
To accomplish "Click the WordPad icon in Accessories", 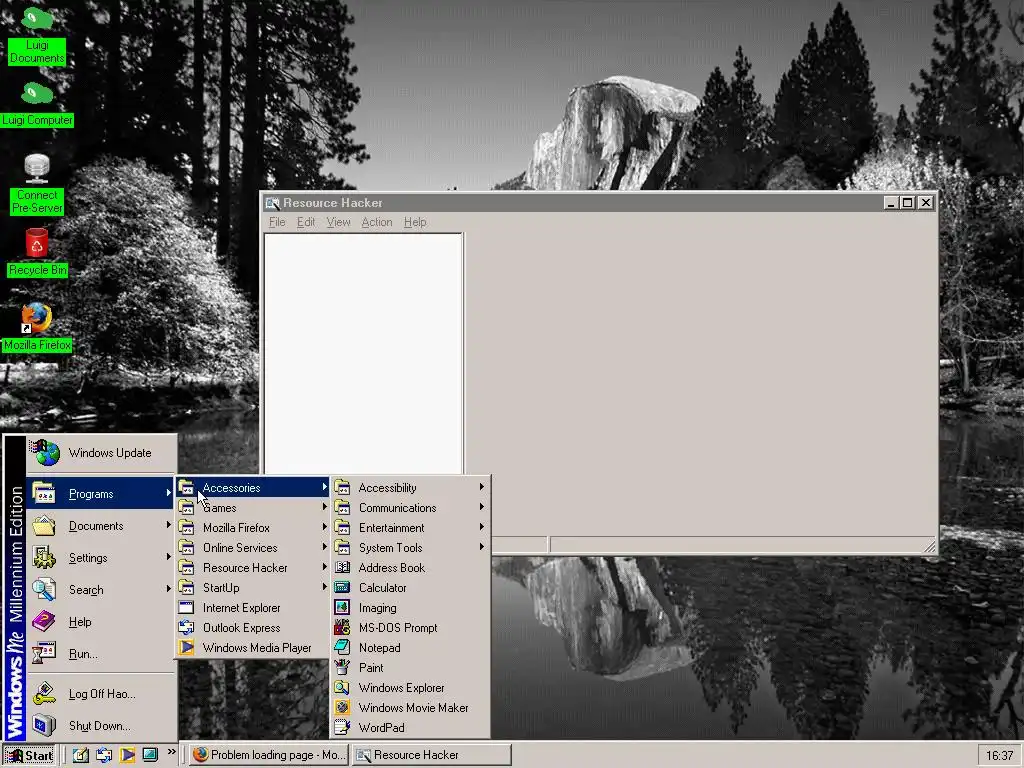I will (342, 728).
